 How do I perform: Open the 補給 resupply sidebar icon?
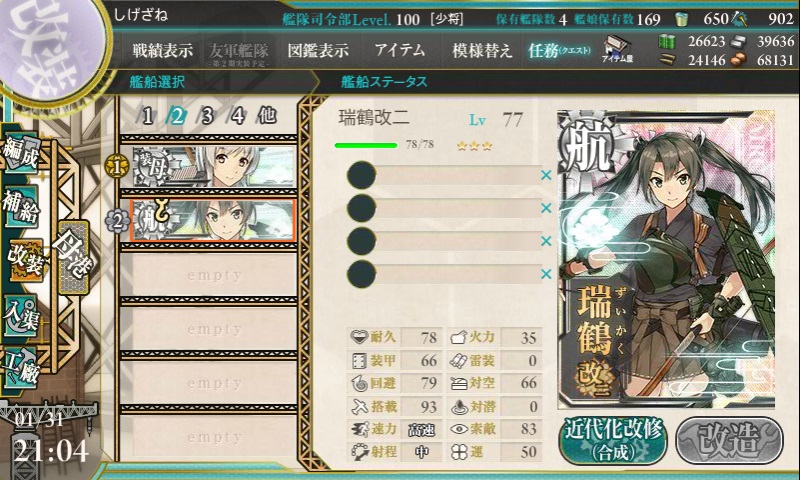[21, 206]
